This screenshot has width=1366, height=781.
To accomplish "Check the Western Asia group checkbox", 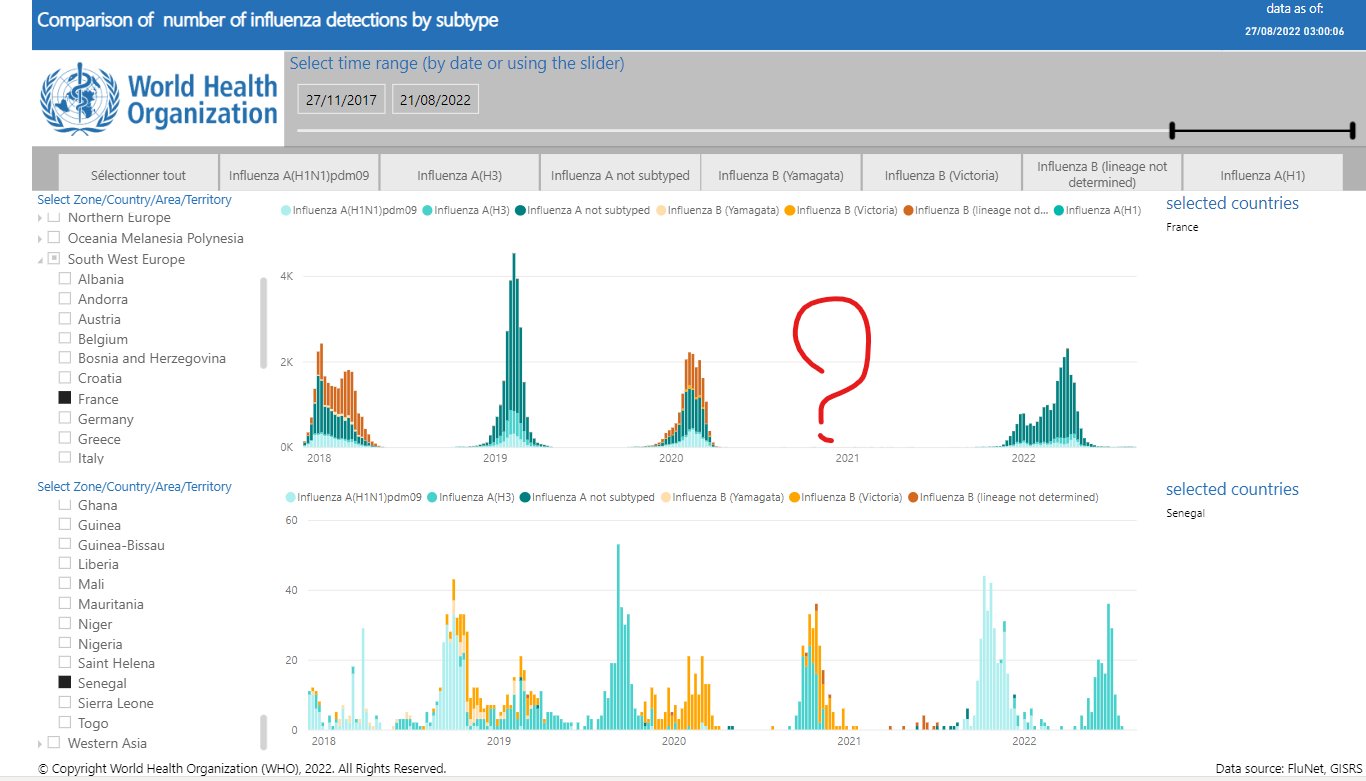I will tap(54, 743).
